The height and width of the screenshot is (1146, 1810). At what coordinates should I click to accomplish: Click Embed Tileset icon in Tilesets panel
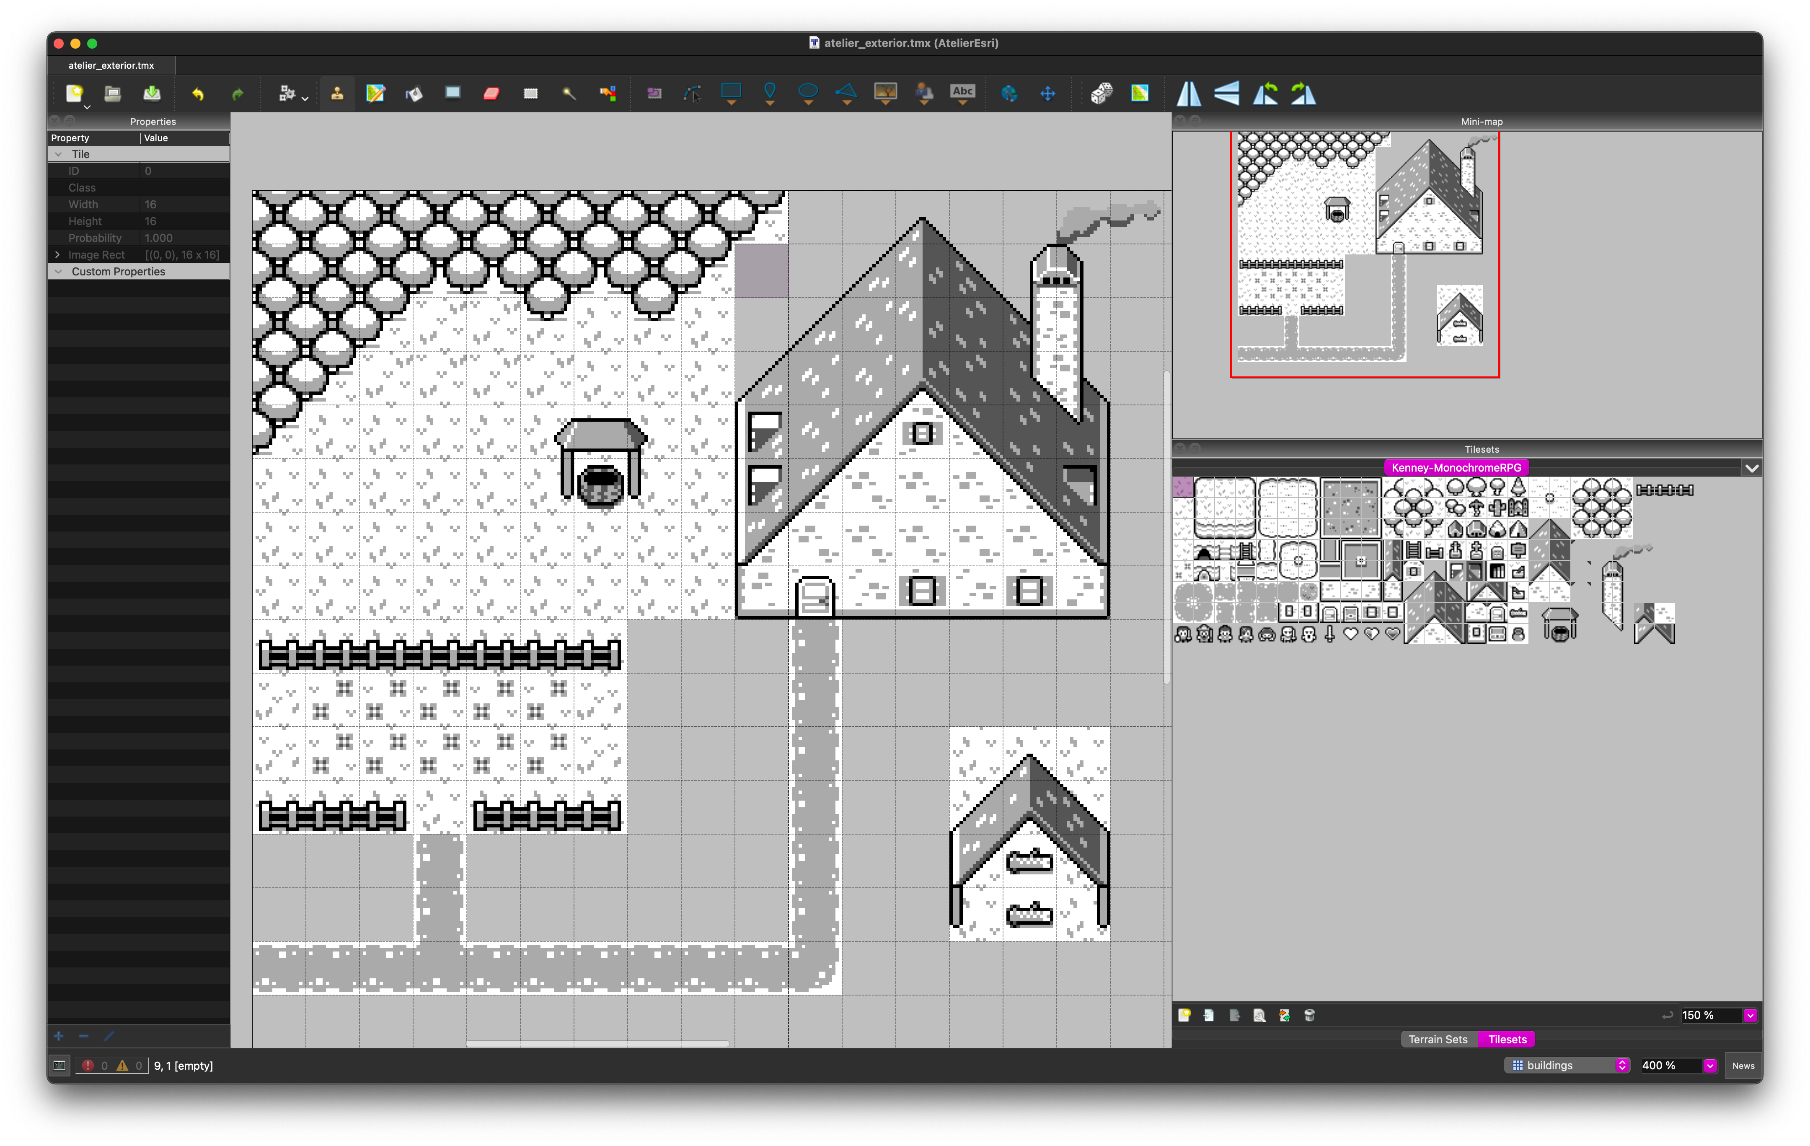pyautogui.click(x=1209, y=1015)
